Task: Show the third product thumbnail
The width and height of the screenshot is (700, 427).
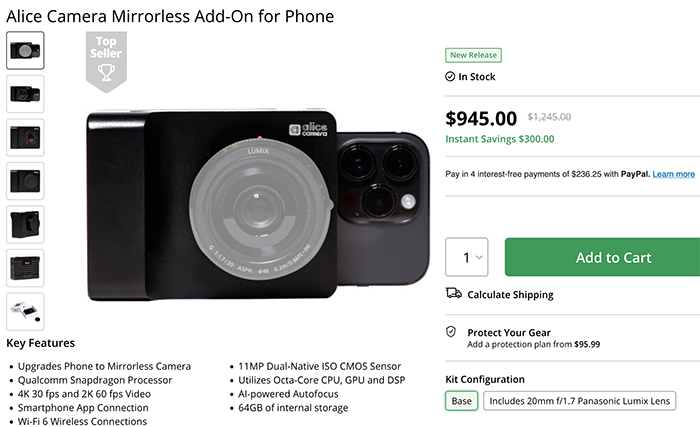Action: pyautogui.click(x=25, y=137)
